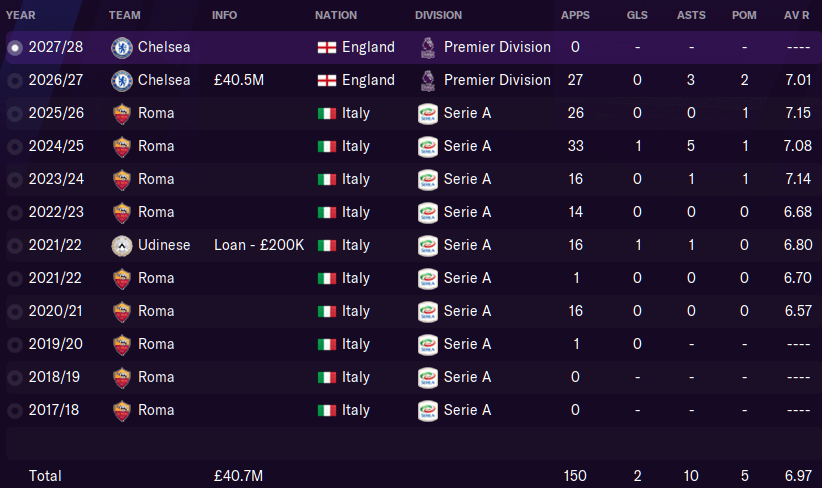The height and width of the screenshot is (488, 822).
Task: Click the DIVISION column header
Action: pyautogui.click(x=438, y=15)
